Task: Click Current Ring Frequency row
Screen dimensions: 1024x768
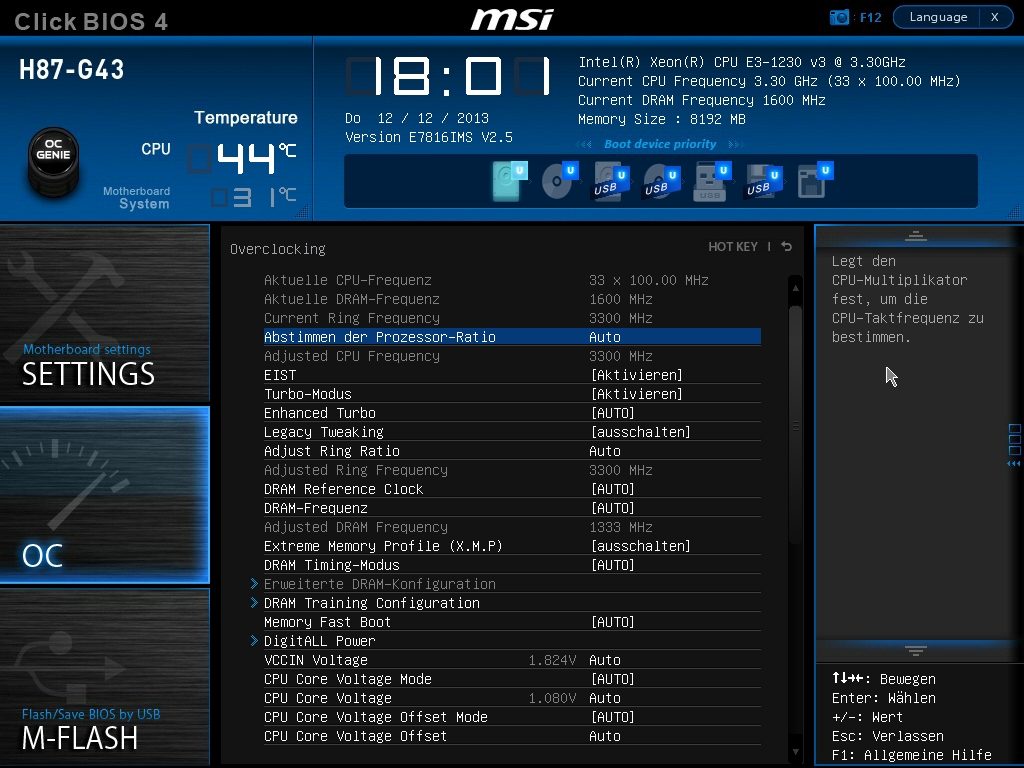Action: tap(512, 318)
